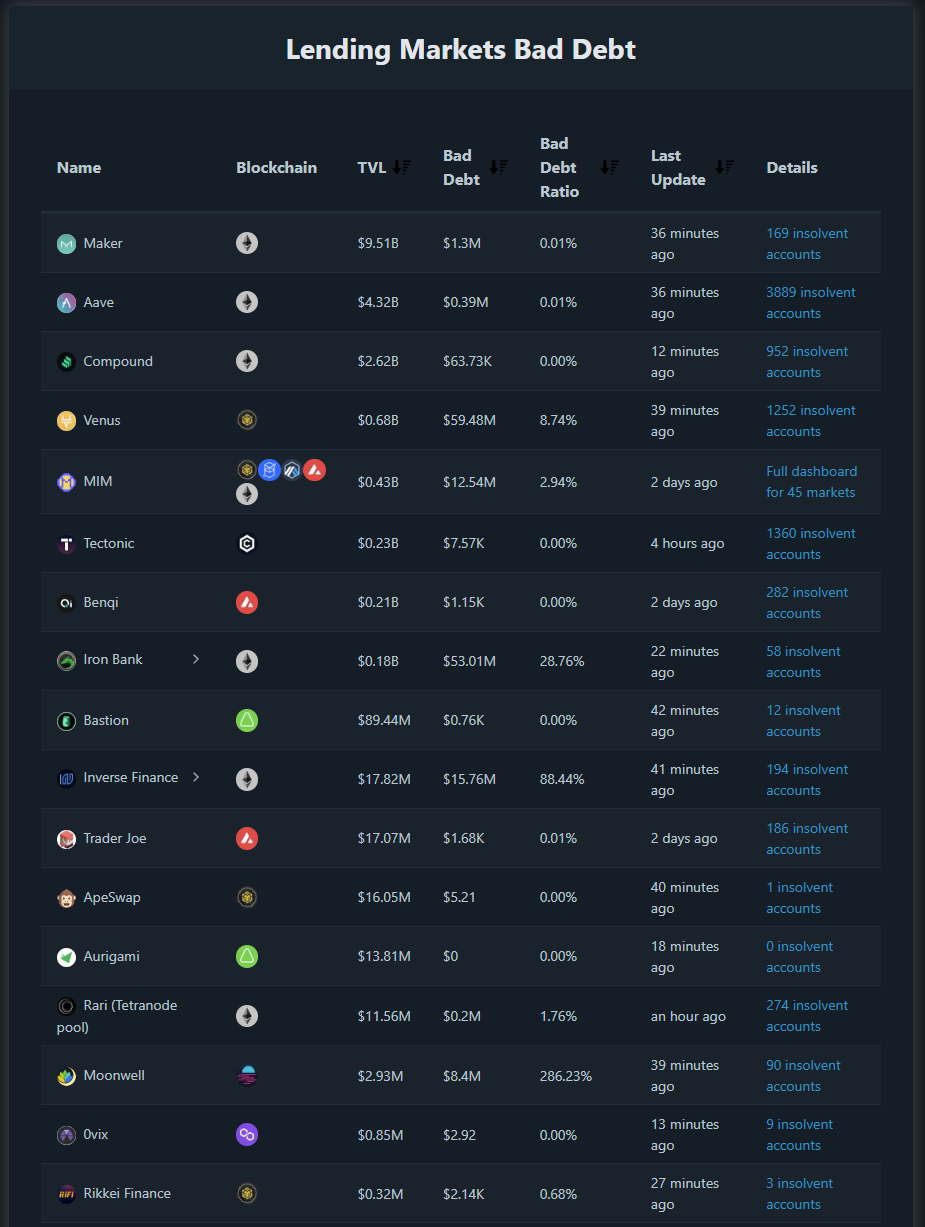Viewport: 925px width, 1227px height.
Task: Open Full dashboard for 45 markets link
Action: [811, 482]
